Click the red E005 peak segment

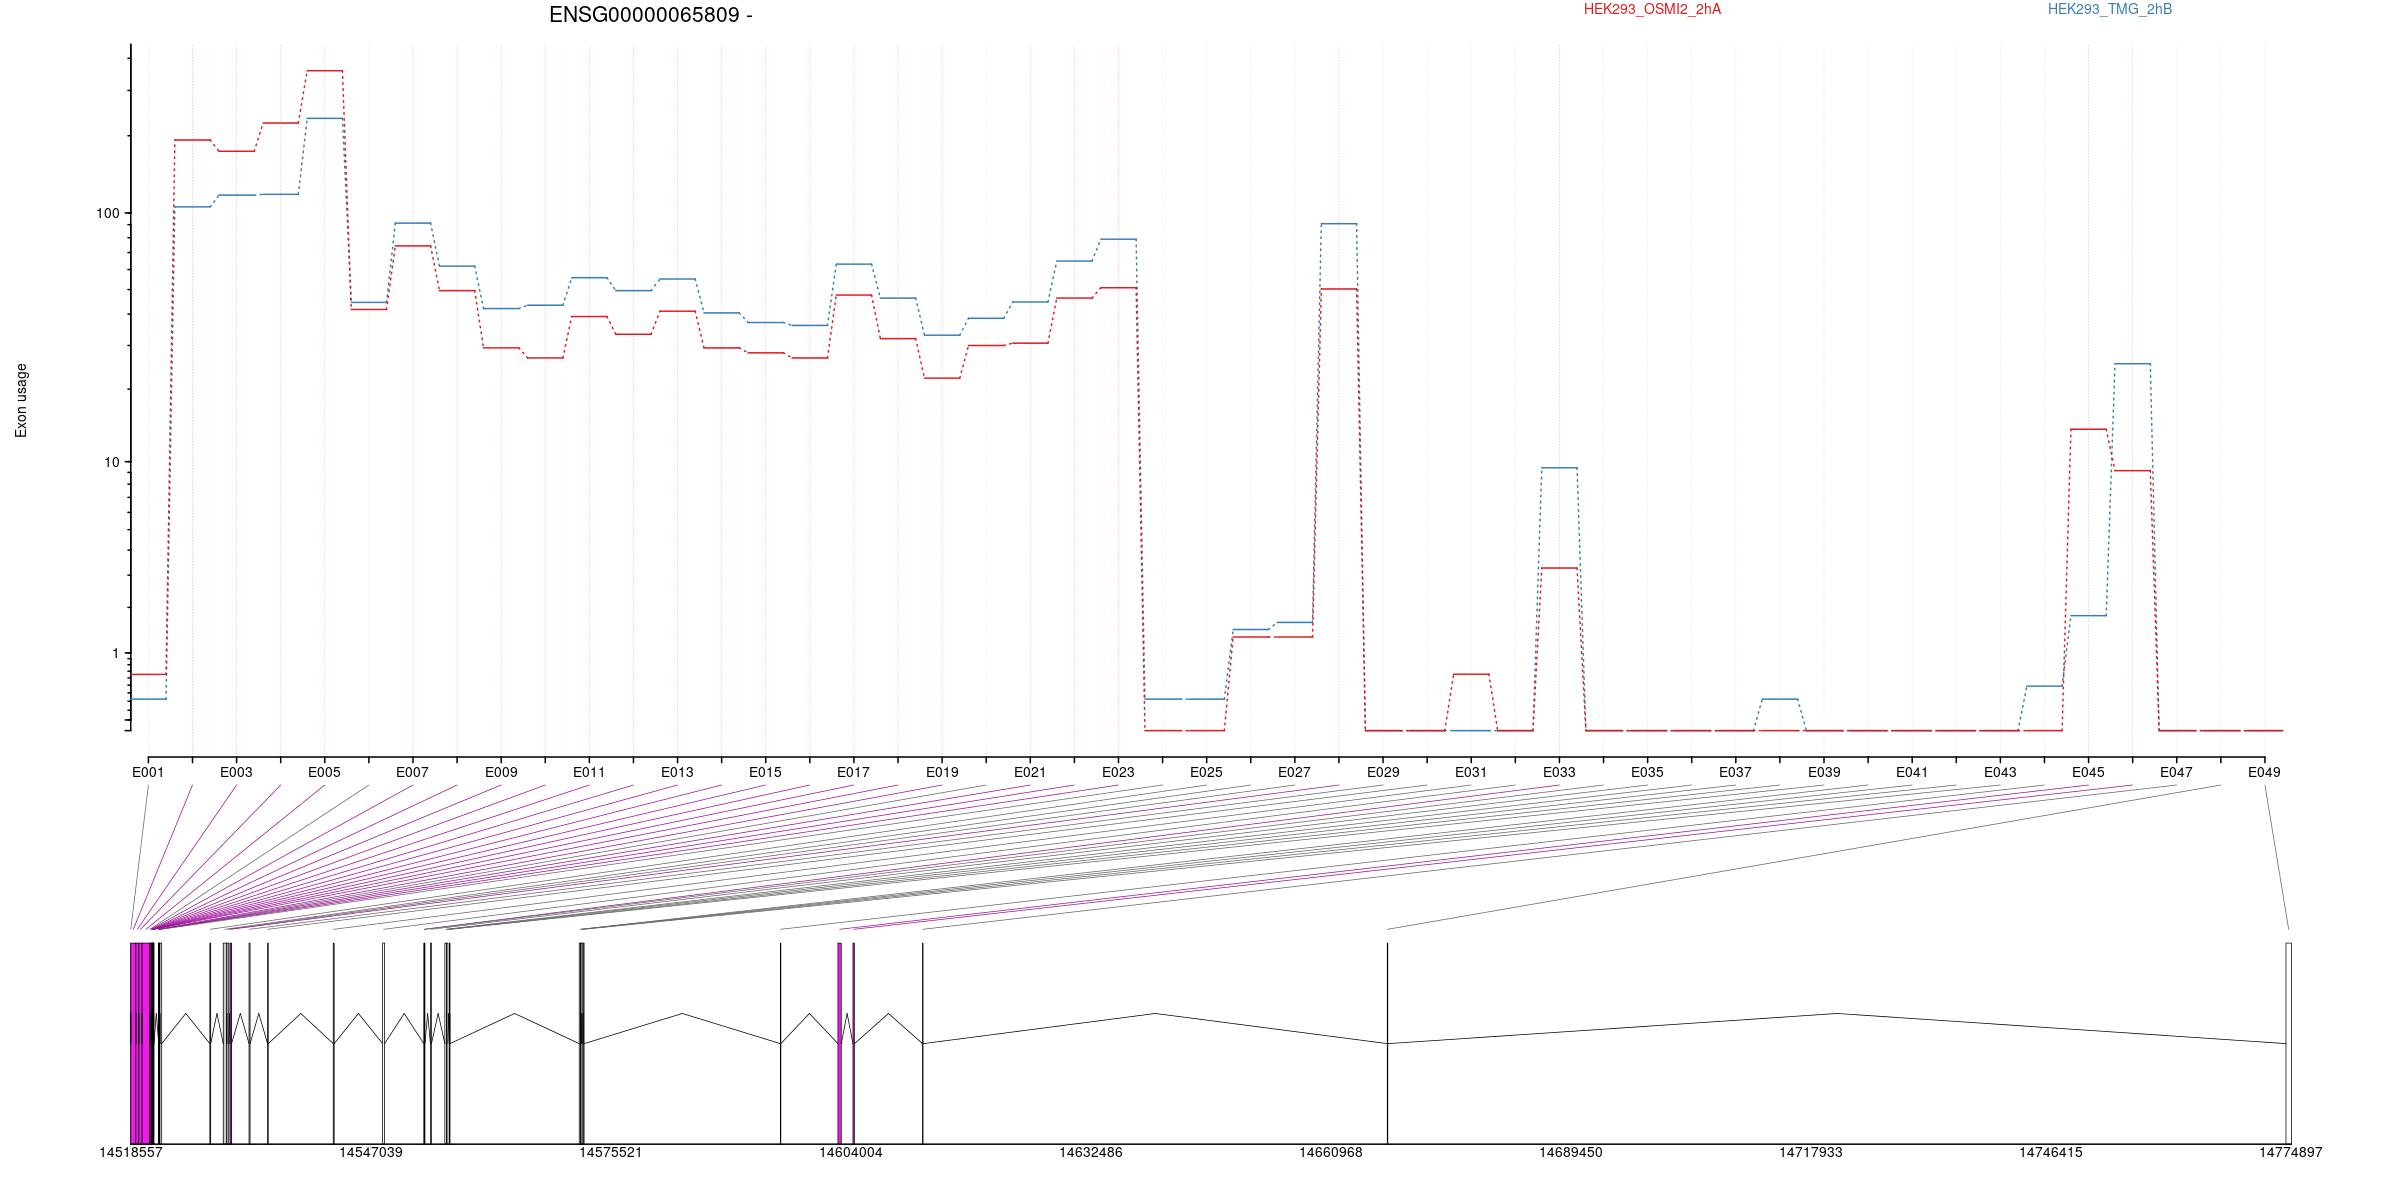pos(324,71)
